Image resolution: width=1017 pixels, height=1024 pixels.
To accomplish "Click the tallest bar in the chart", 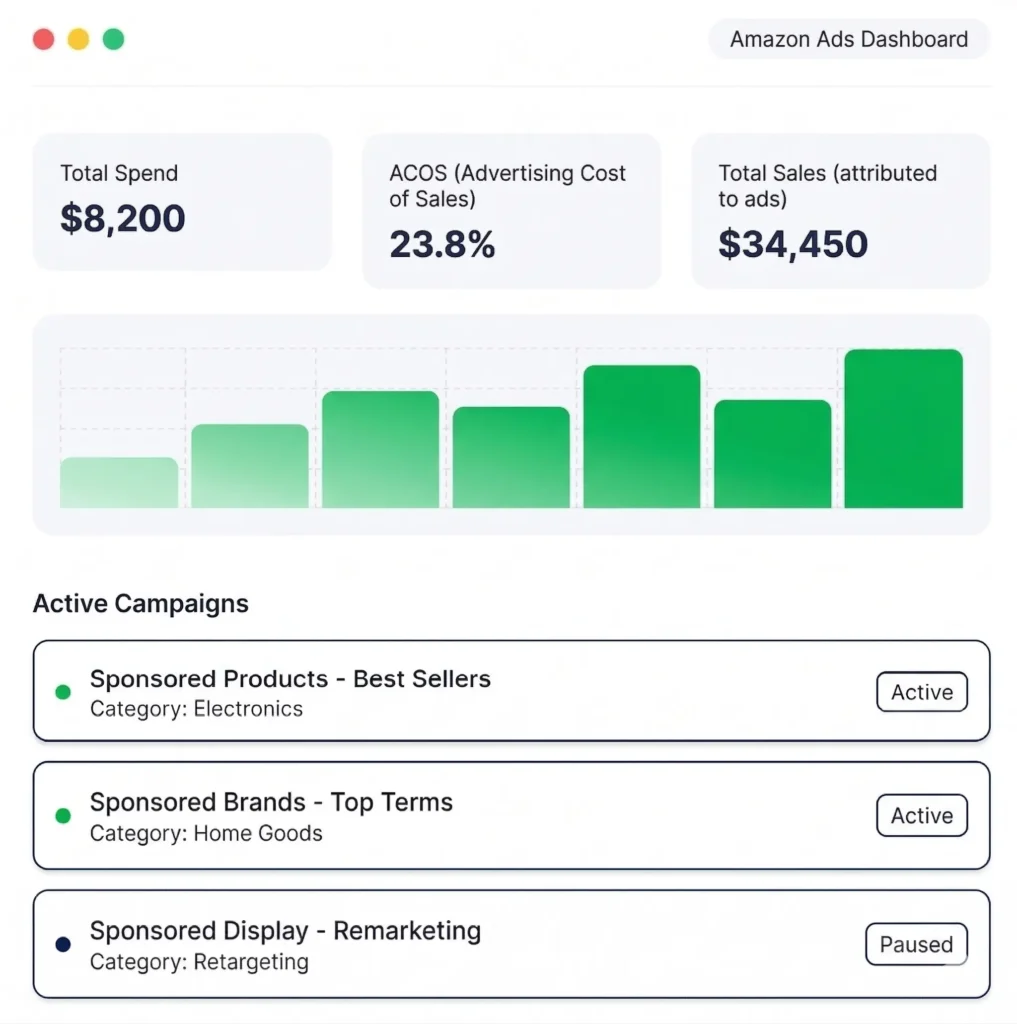I will pyautogui.click(x=903, y=430).
